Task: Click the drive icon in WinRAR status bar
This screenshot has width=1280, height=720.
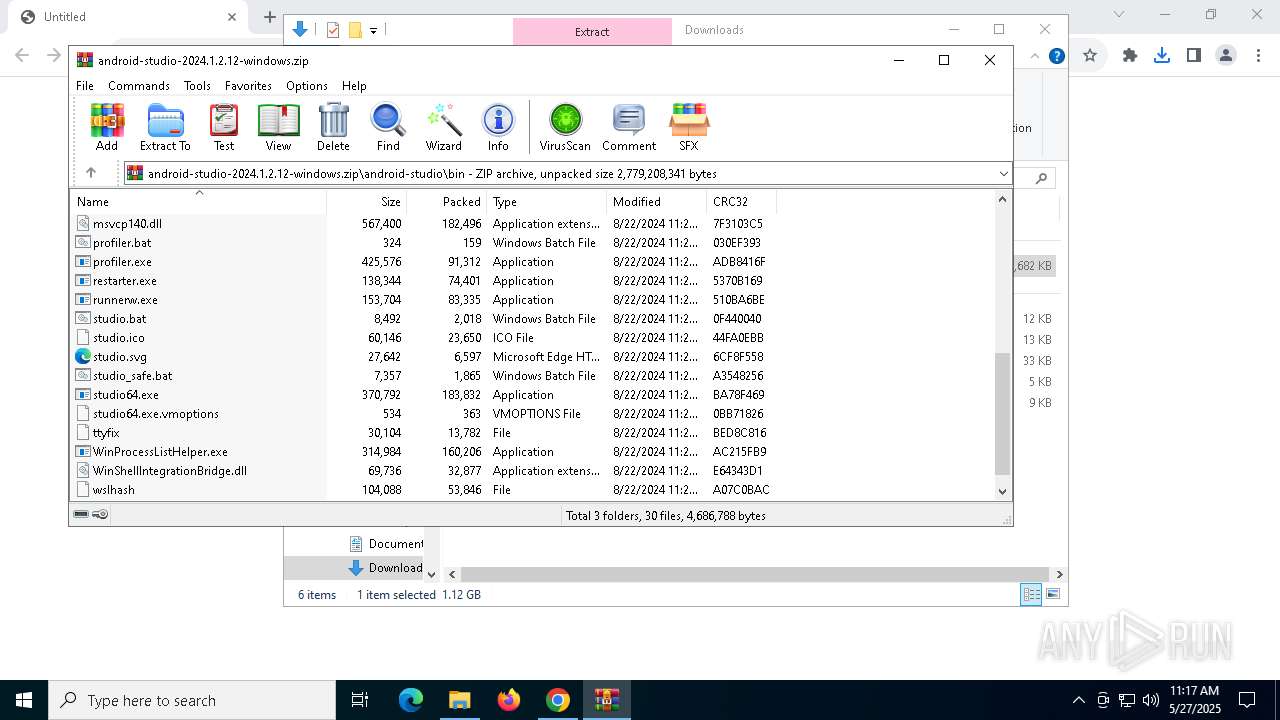Action: 82,514
